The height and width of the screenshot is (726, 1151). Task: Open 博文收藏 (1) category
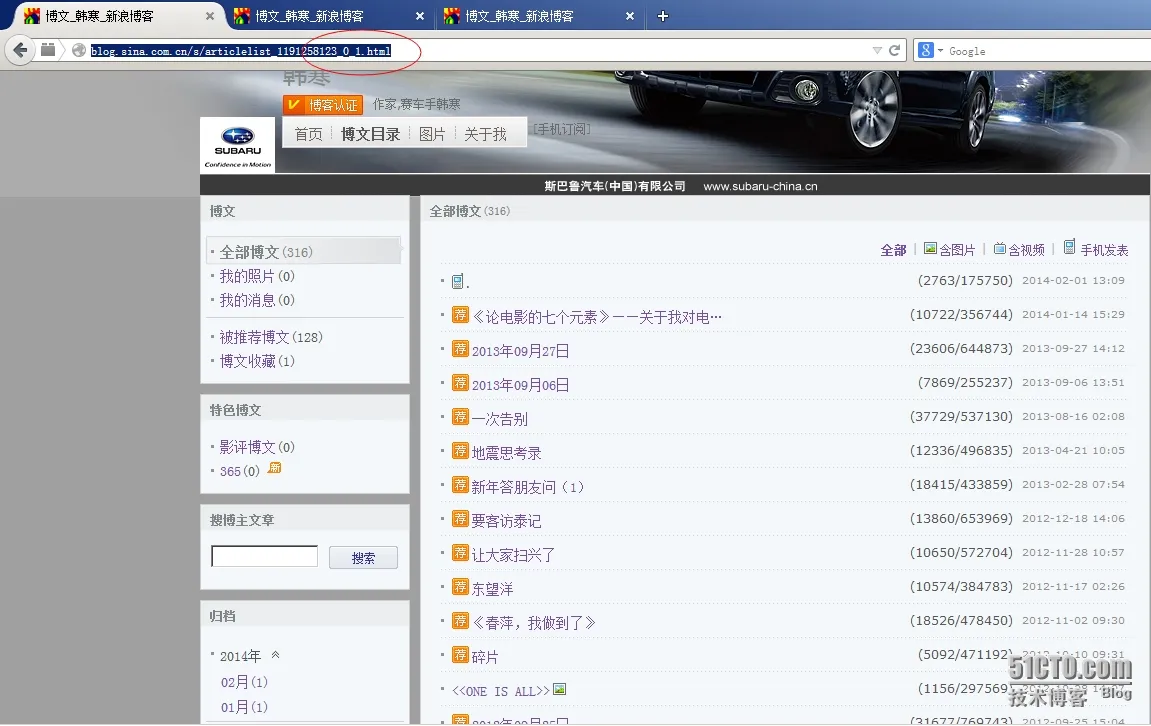(257, 361)
